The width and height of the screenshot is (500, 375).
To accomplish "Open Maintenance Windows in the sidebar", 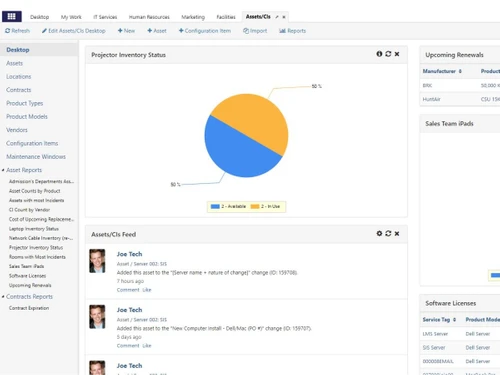I will point(36,157).
